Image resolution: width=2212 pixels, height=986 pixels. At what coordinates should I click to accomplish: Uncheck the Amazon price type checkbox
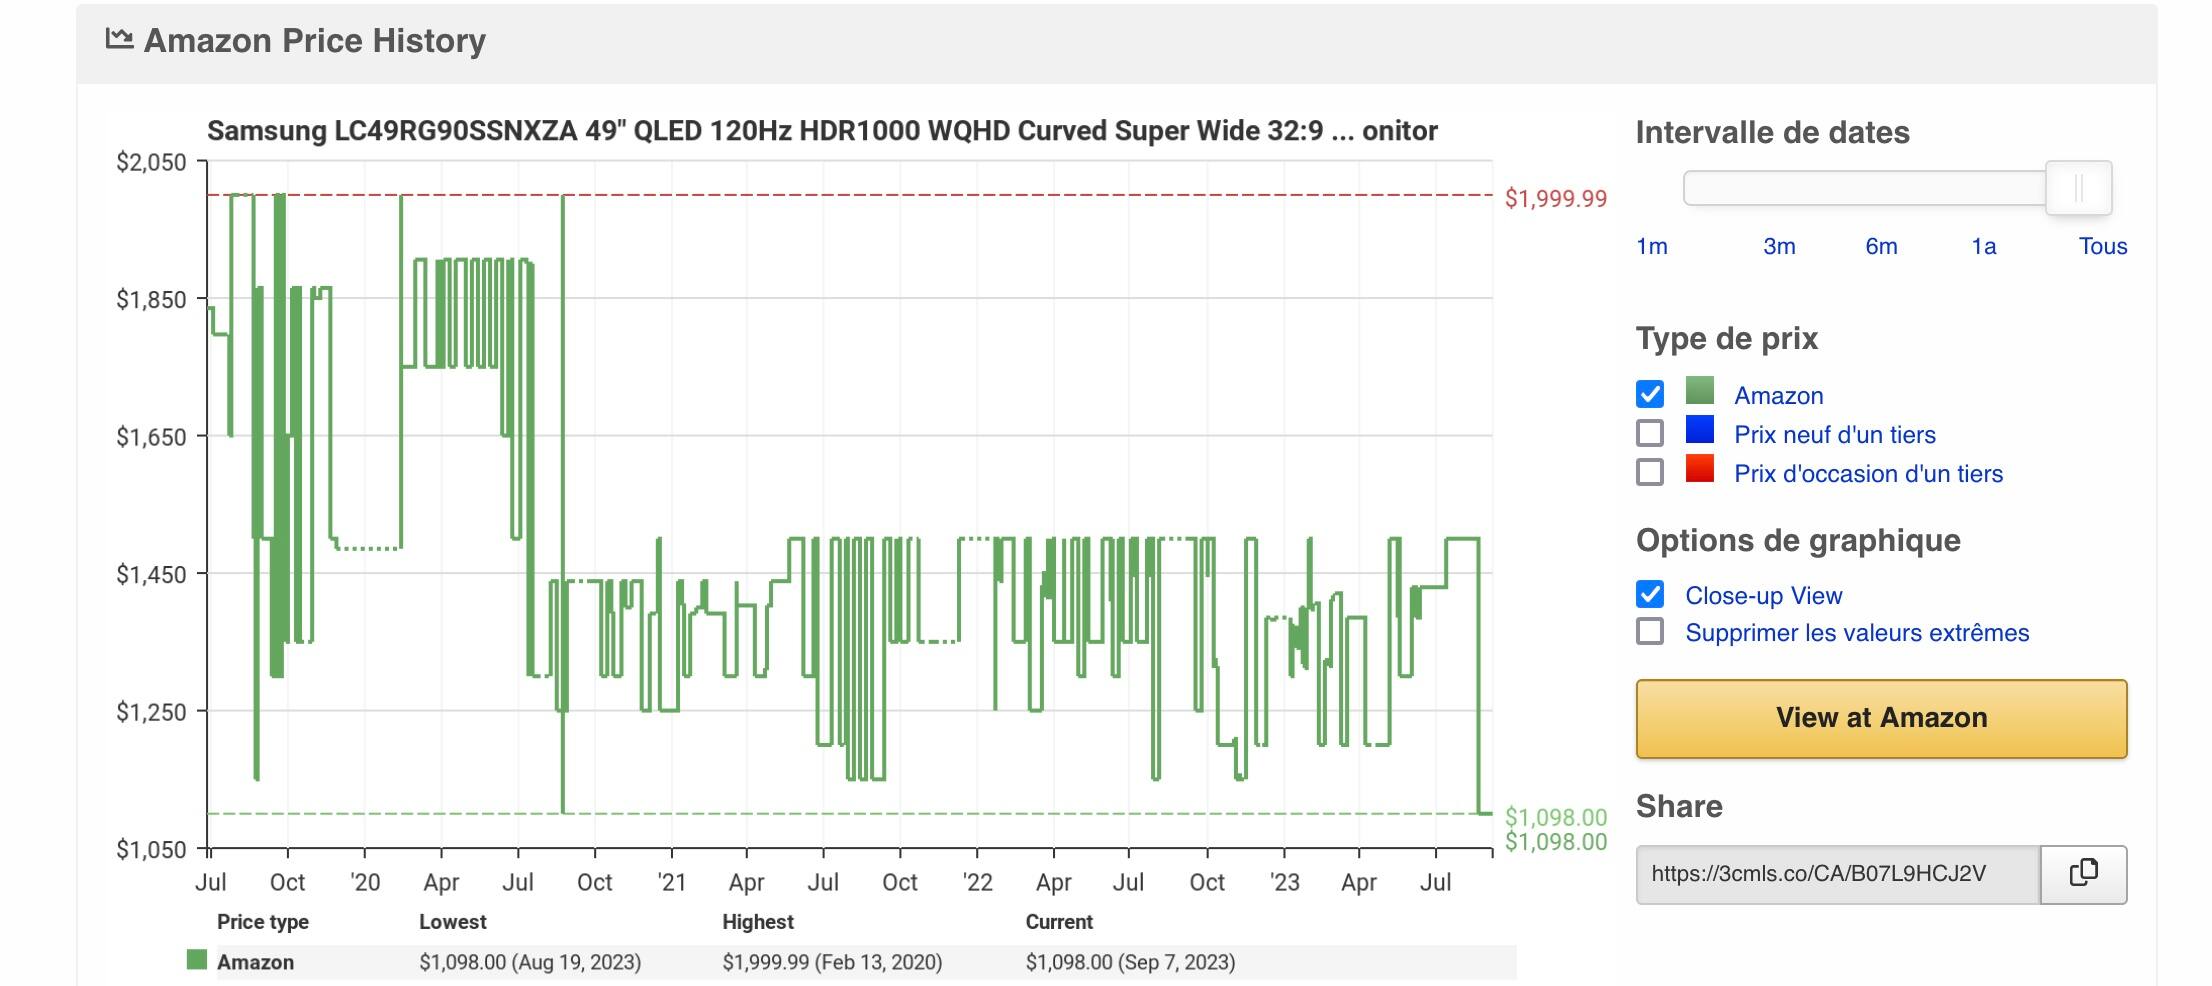pyautogui.click(x=1650, y=394)
